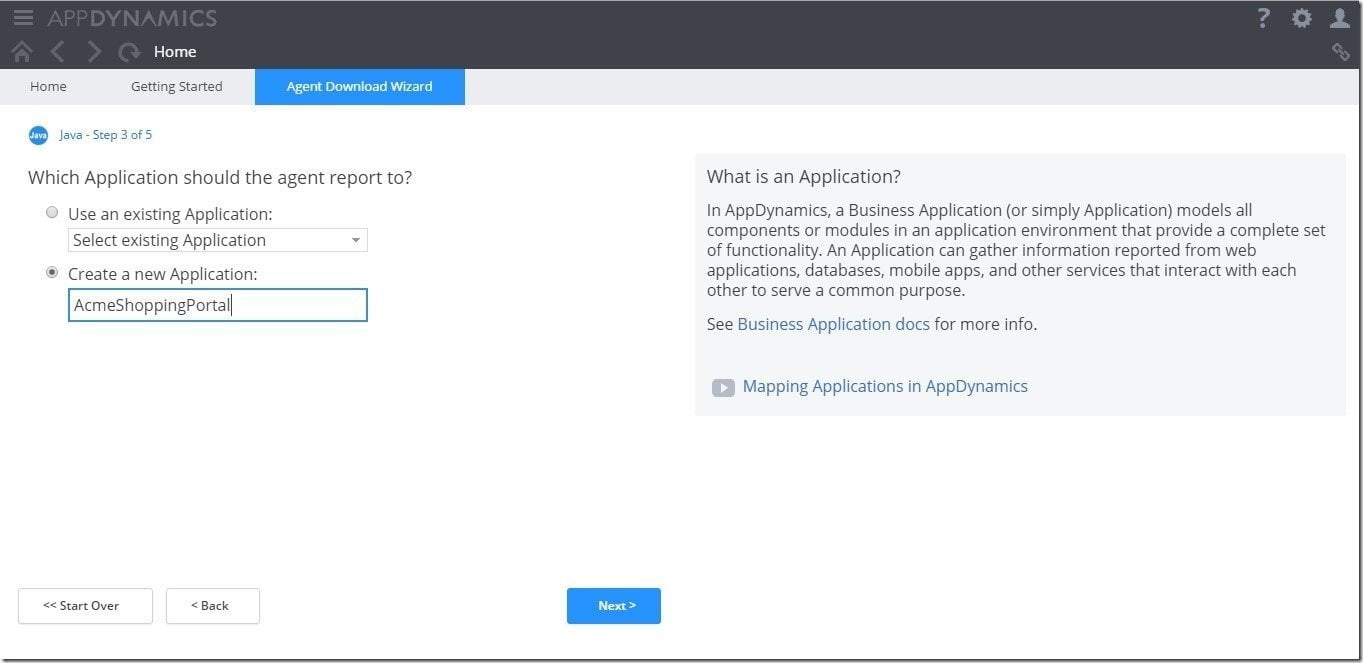Image resolution: width=1363 pixels, height=663 pixels.
Task: Open the user account icon
Action: pyautogui.click(x=1340, y=18)
